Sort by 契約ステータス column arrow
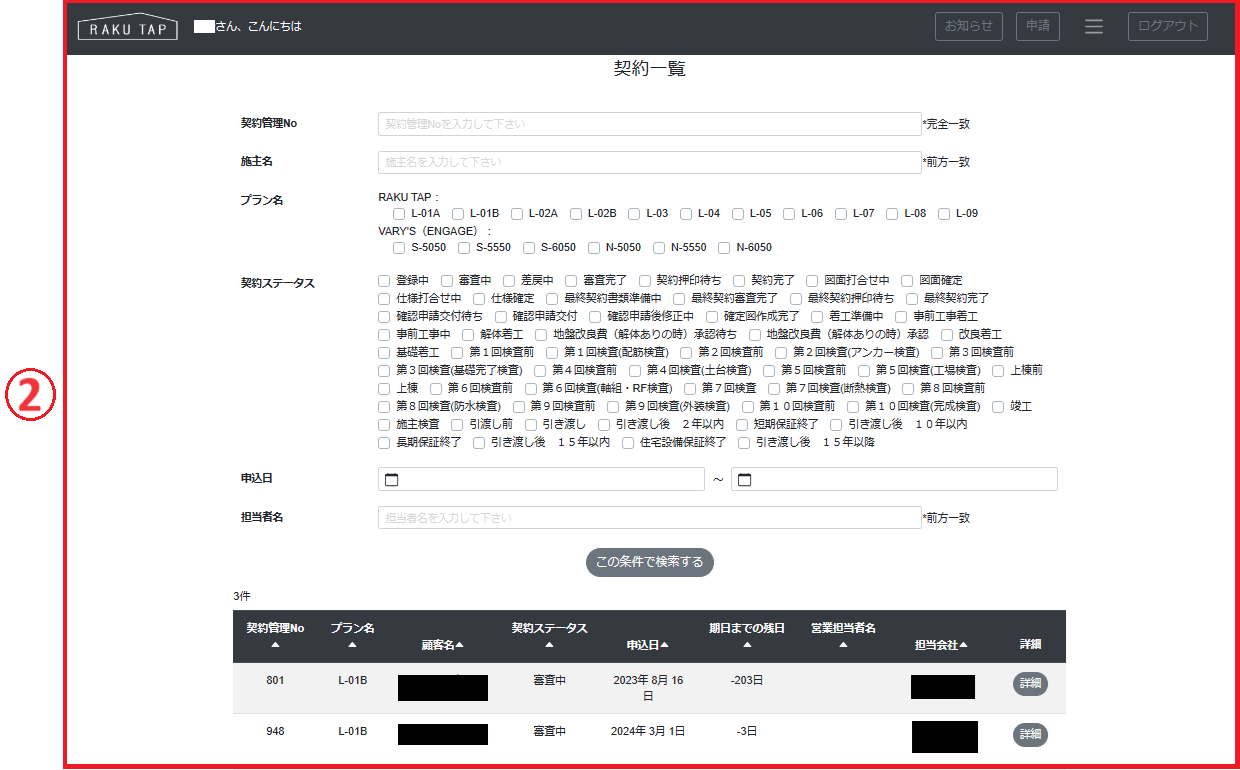Screen dimensions: 1240x770 point(549,645)
